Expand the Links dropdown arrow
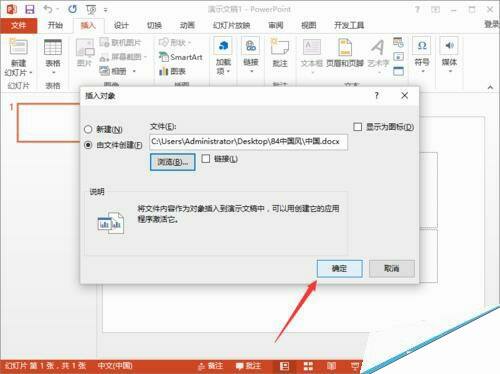Image resolution: width=500 pixels, height=374 pixels. 251,71
